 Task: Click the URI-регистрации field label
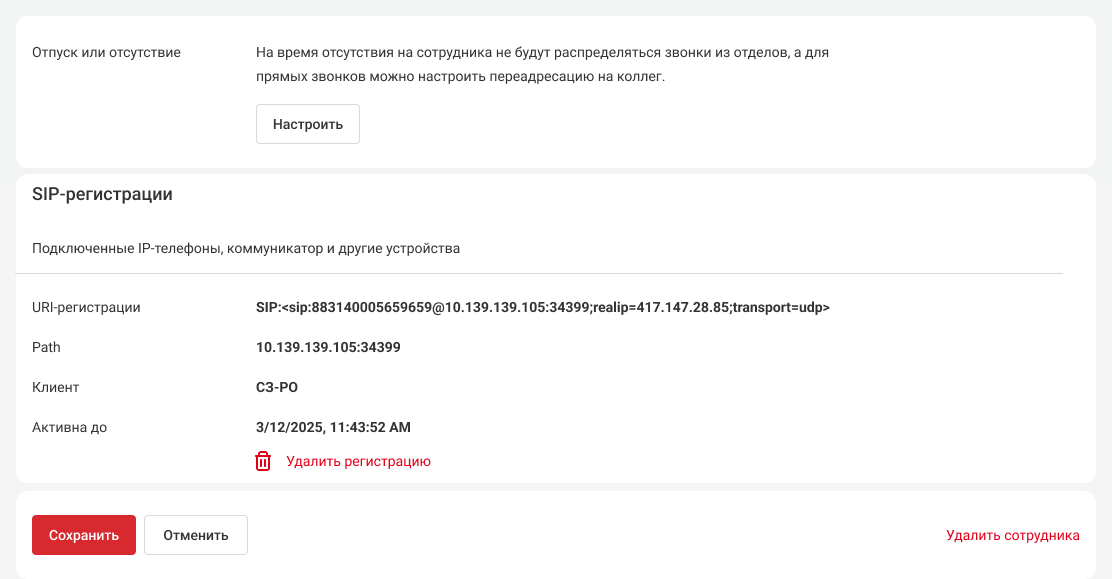click(x=86, y=307)
